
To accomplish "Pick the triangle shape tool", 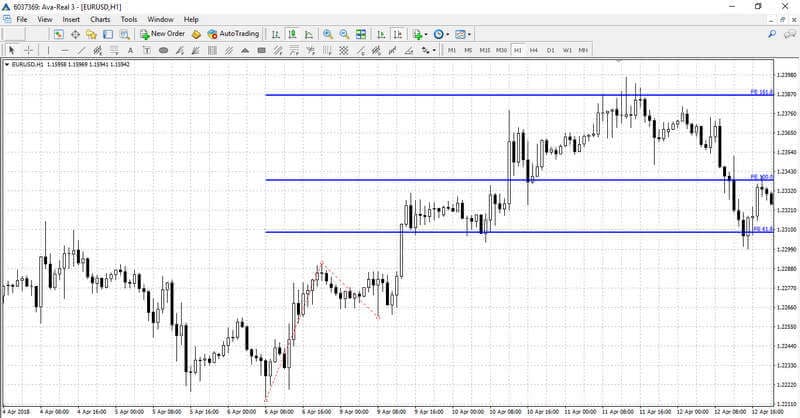I will (x=245, y=50).
